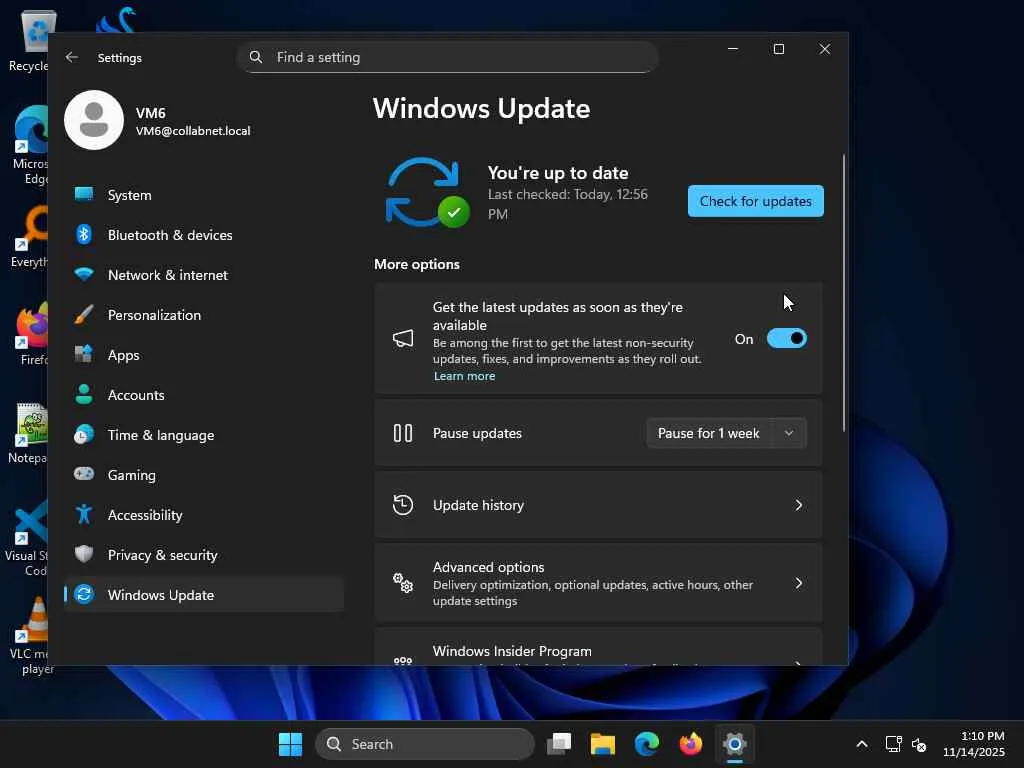1024x768 pixels.
Task: Click the Network & internet Wi-Fi icon
Action: pos(84,274)
